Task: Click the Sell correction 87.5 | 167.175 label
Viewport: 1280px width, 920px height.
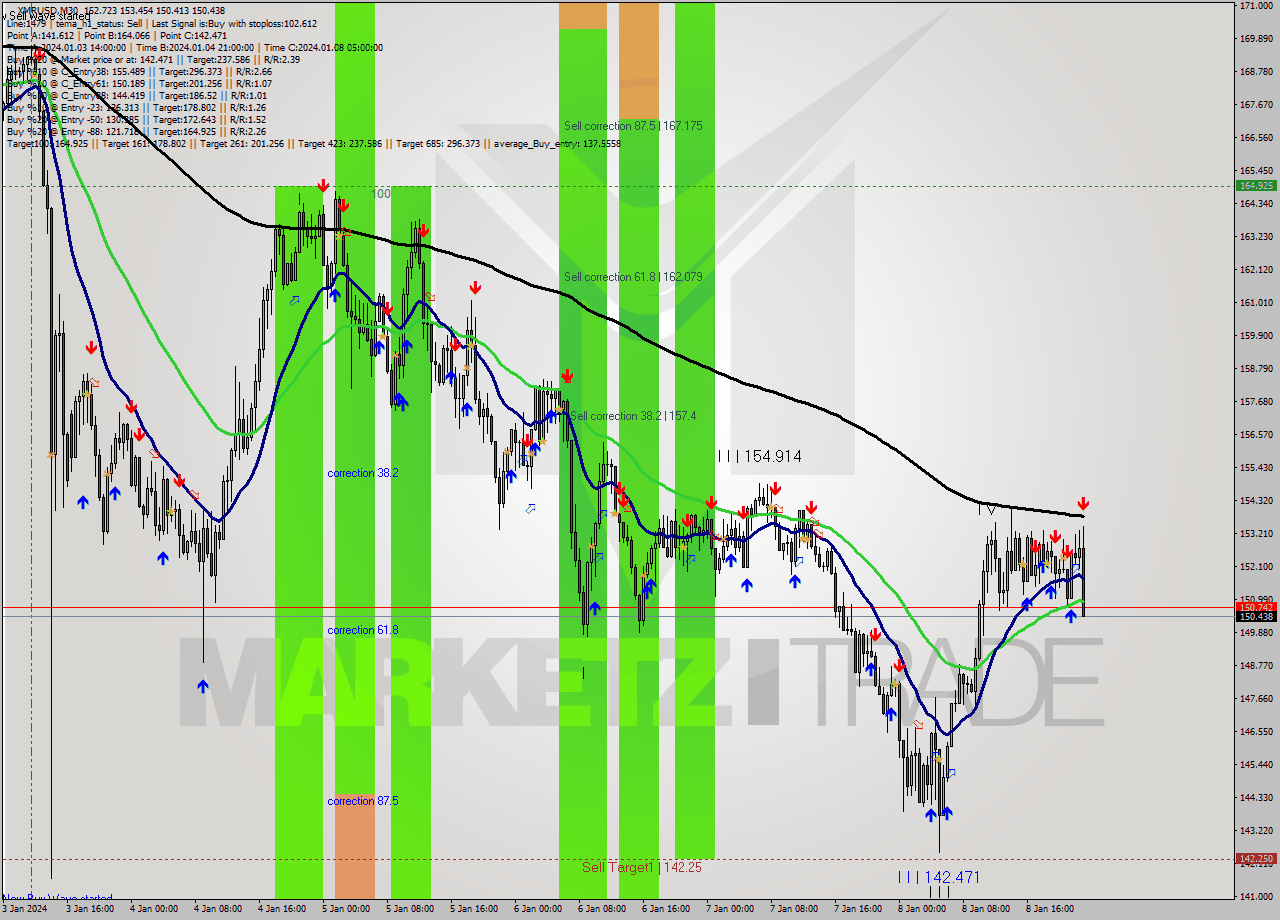Action: point(633,126)
